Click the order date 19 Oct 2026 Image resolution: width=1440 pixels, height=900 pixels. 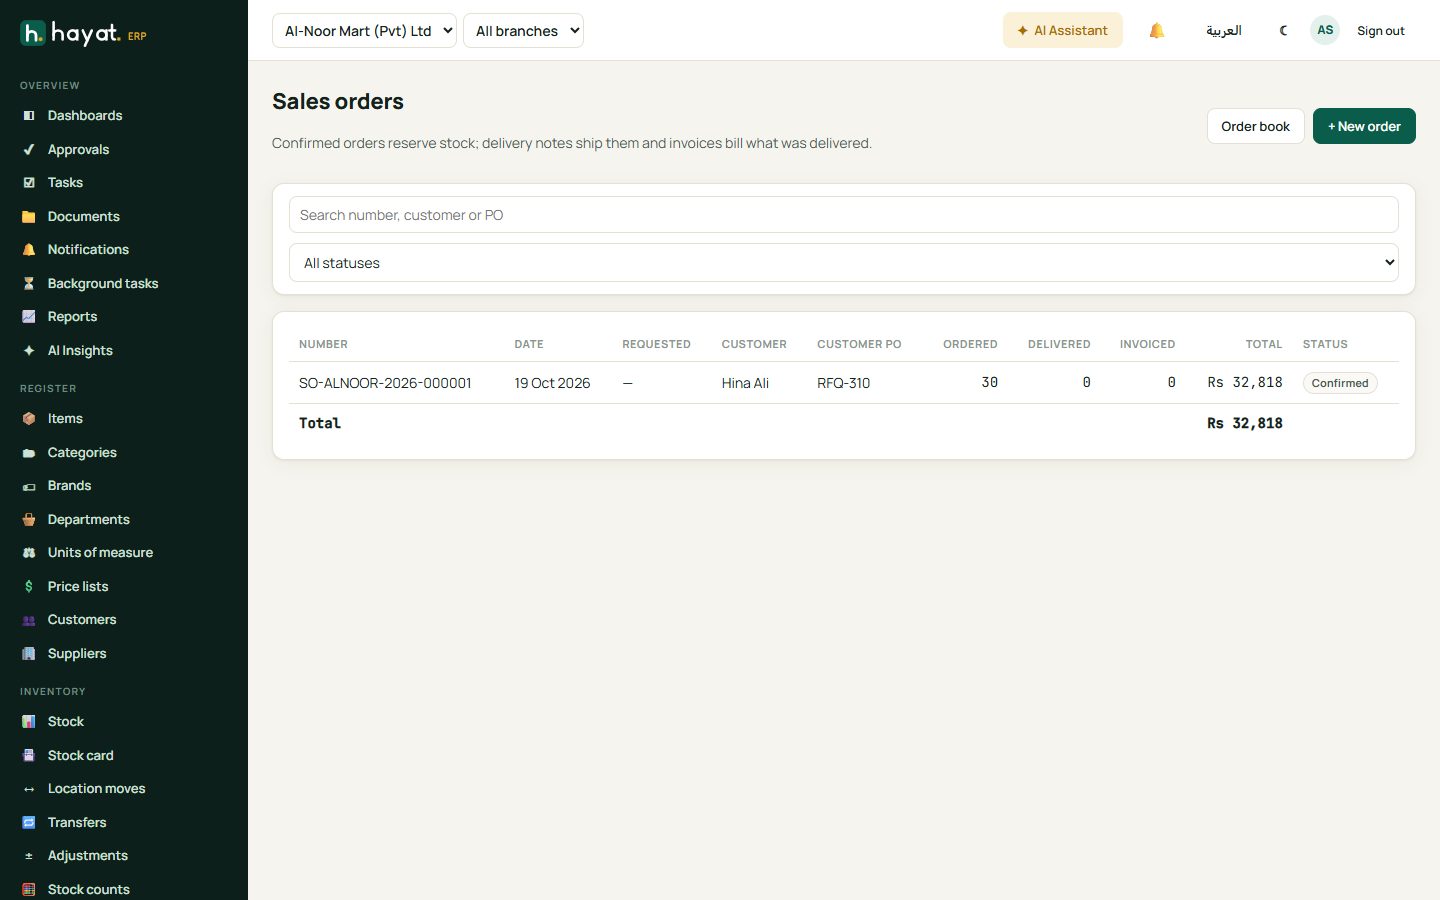552,383
